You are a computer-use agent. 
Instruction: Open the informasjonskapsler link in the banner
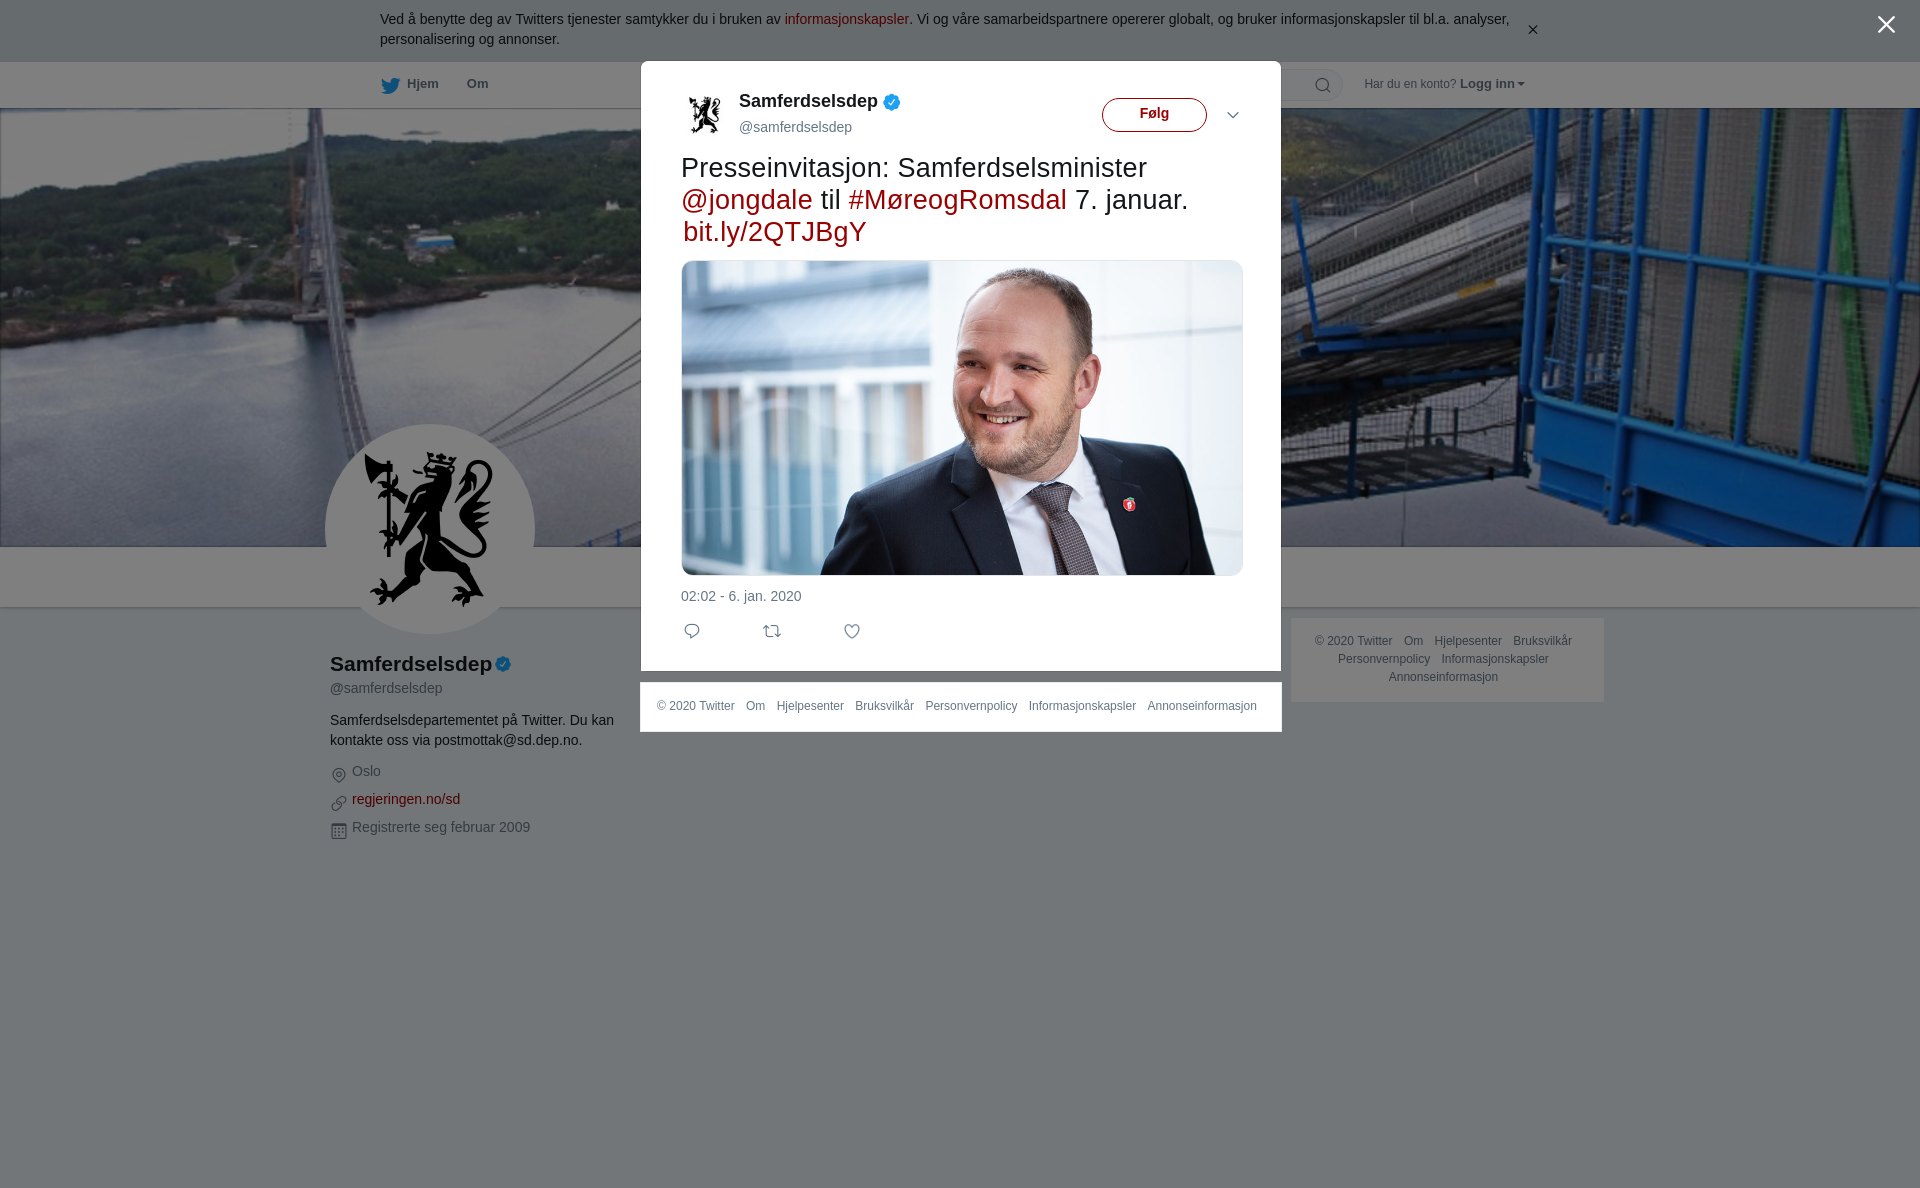(x=846, y=19)
